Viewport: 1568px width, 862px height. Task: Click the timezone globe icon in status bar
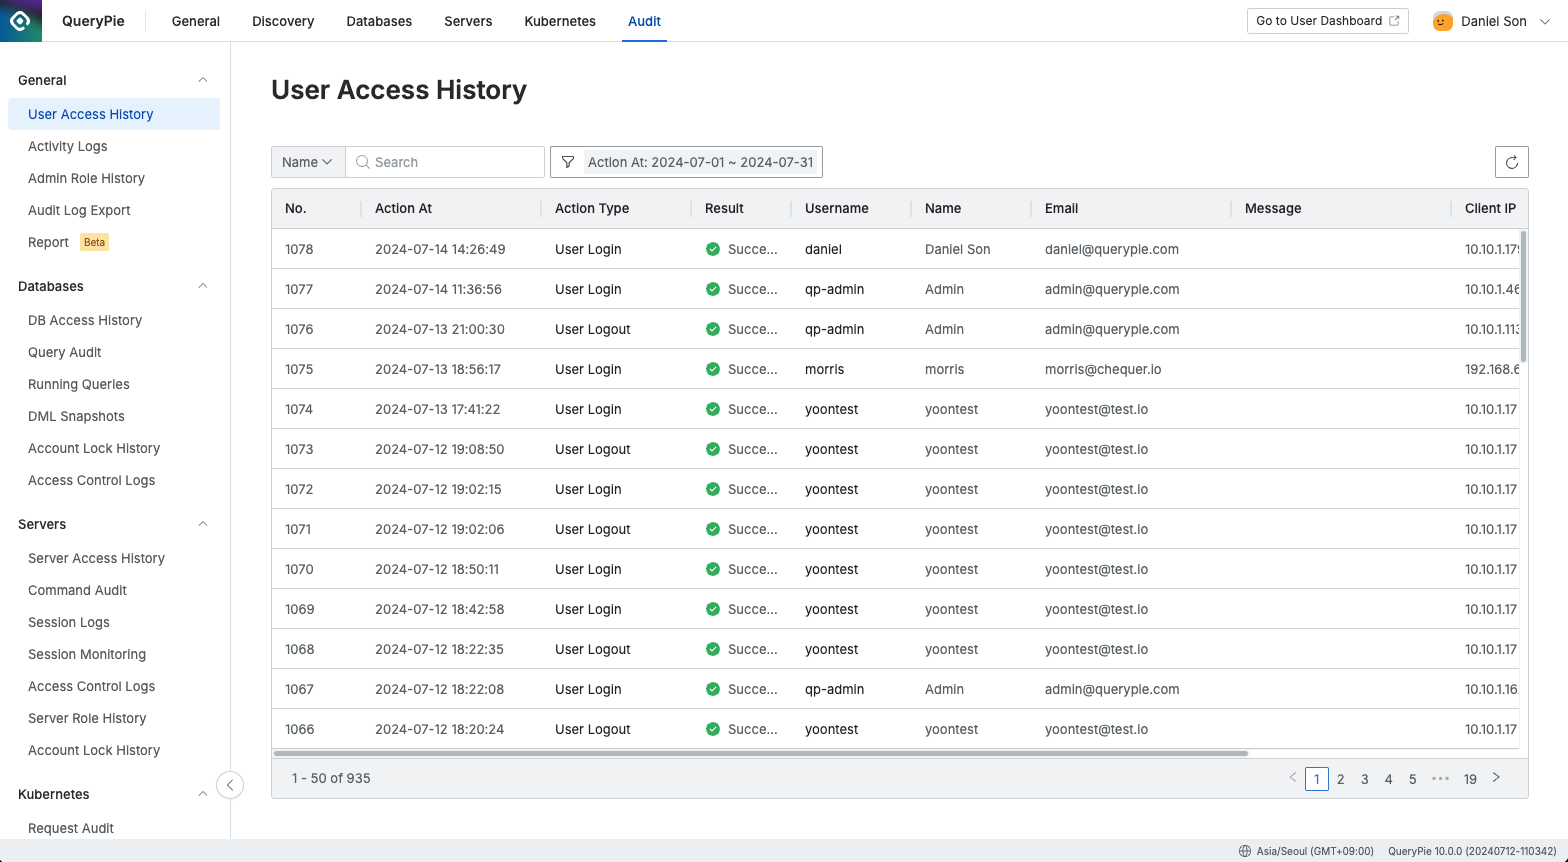[x=1245, y=851]
